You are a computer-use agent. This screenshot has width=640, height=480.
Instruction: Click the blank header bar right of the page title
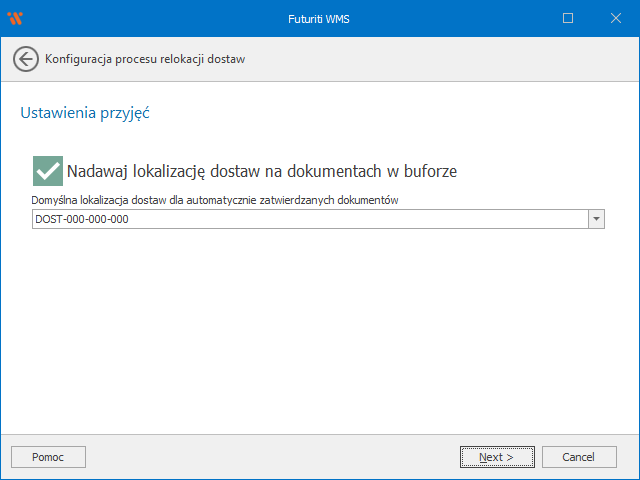coord(440,59)
